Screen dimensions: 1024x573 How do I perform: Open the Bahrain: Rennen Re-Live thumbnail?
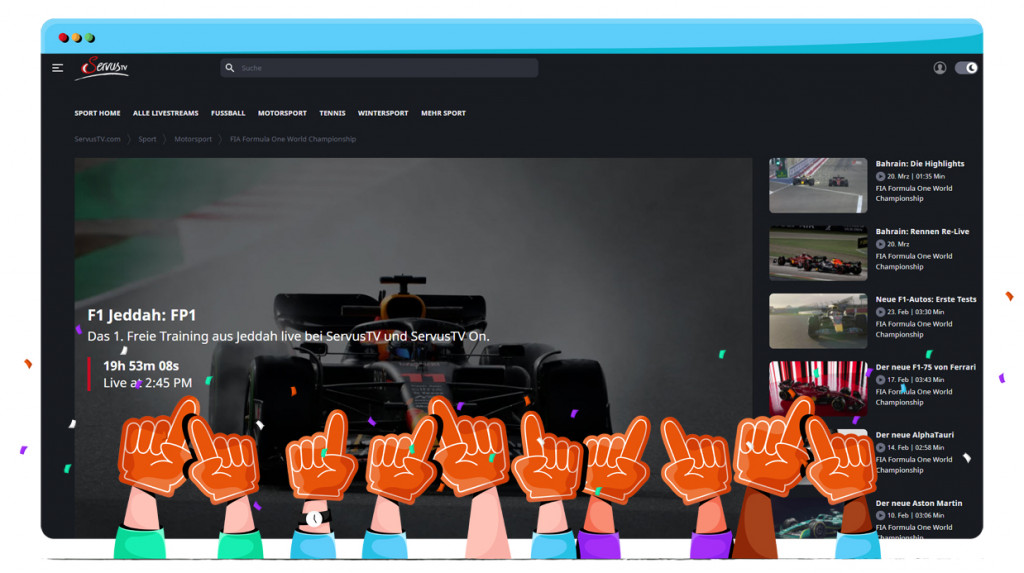818,254
